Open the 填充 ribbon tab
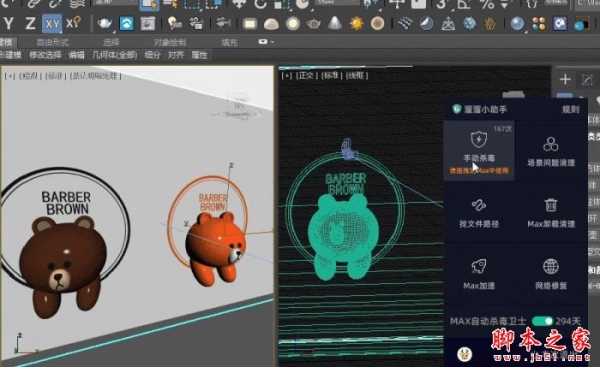 point(229,42)
